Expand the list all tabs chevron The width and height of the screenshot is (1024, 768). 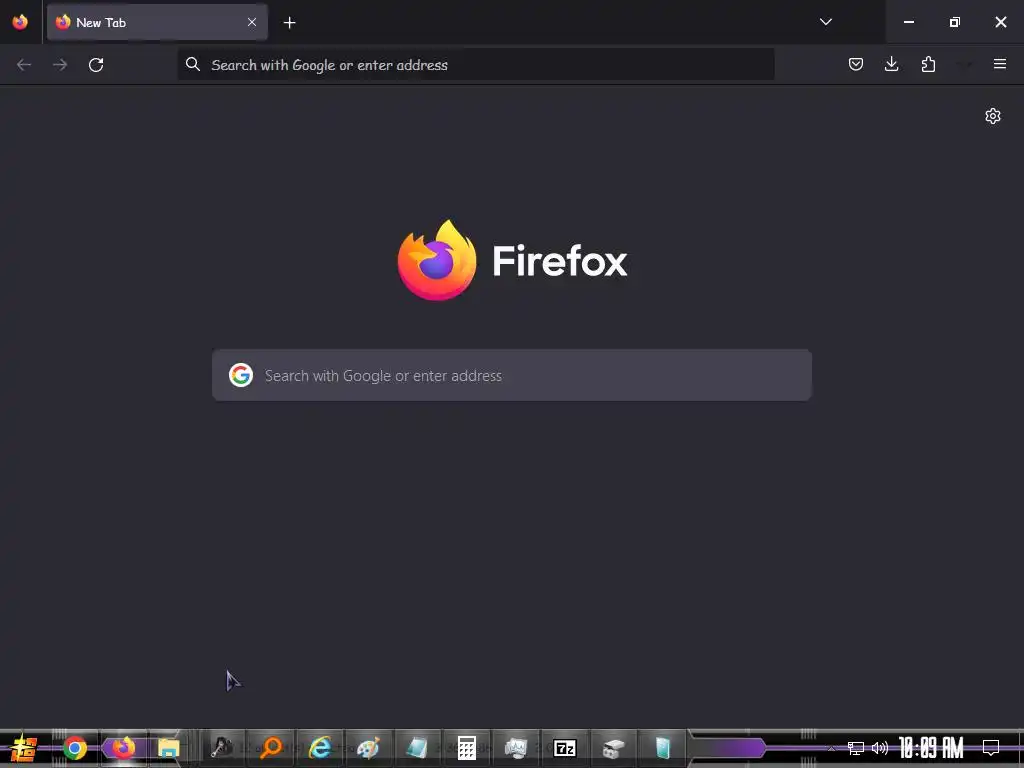[x=825, y=22]
